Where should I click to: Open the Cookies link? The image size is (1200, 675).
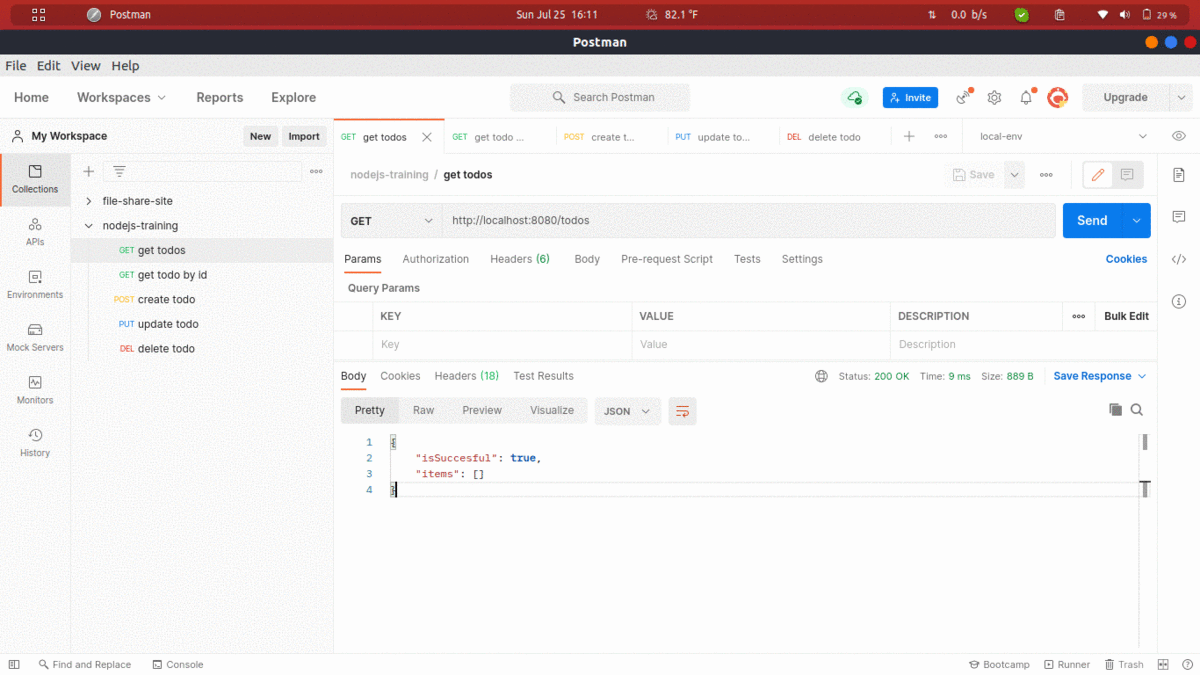[1126, 259]
